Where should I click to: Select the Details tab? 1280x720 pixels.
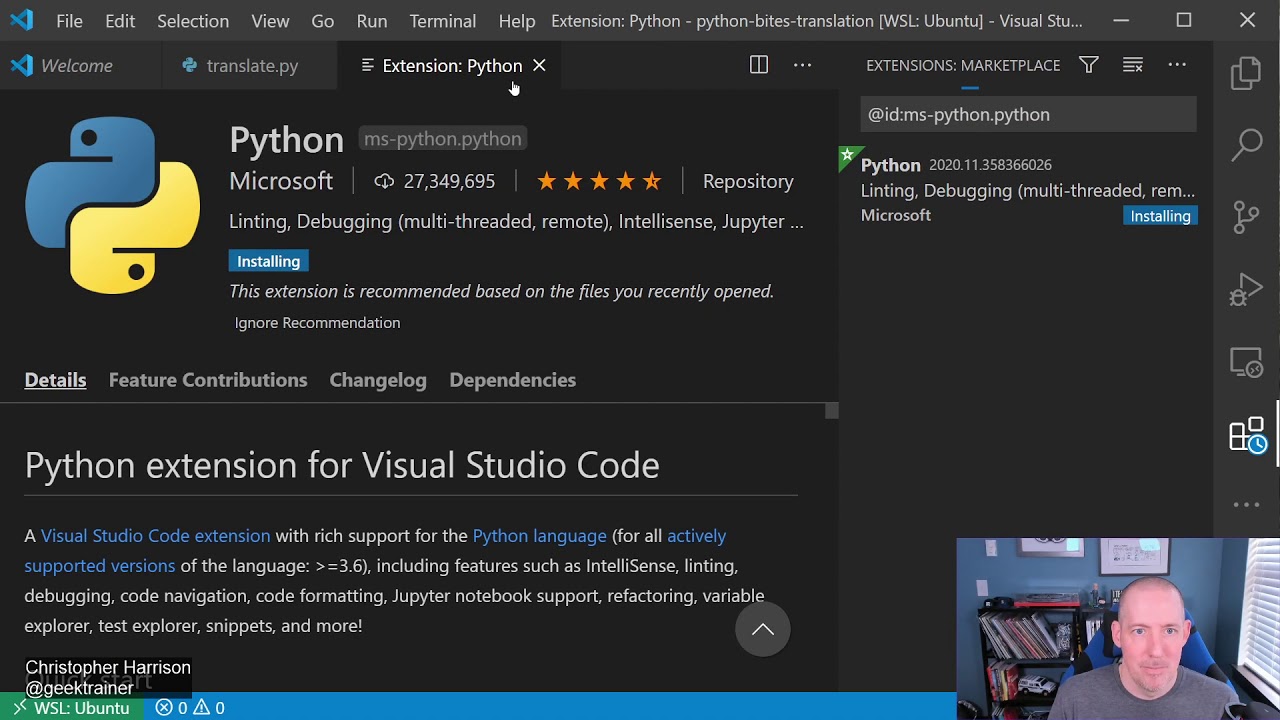55,380
